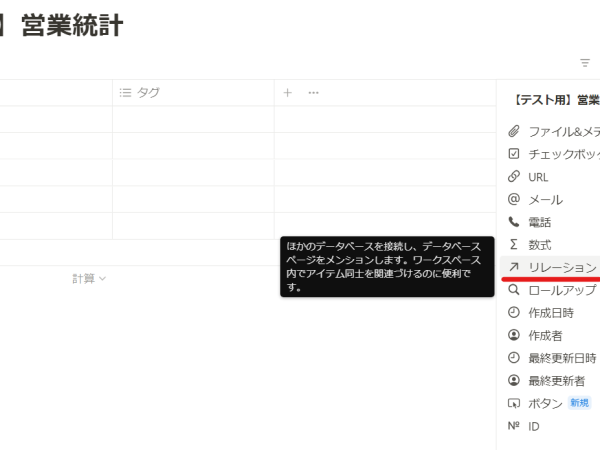This screenshot has height=450, width=600.
Task: Click the 新規 badge next to ボタン
Action: [x=579, y=403]
